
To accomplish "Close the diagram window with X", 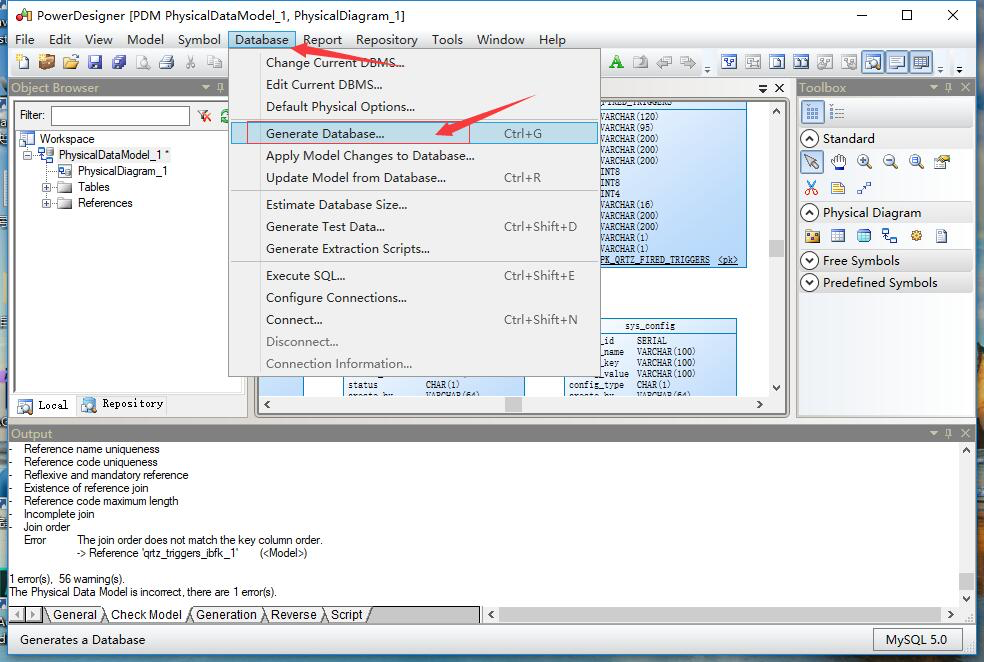I will coord(779,88).
